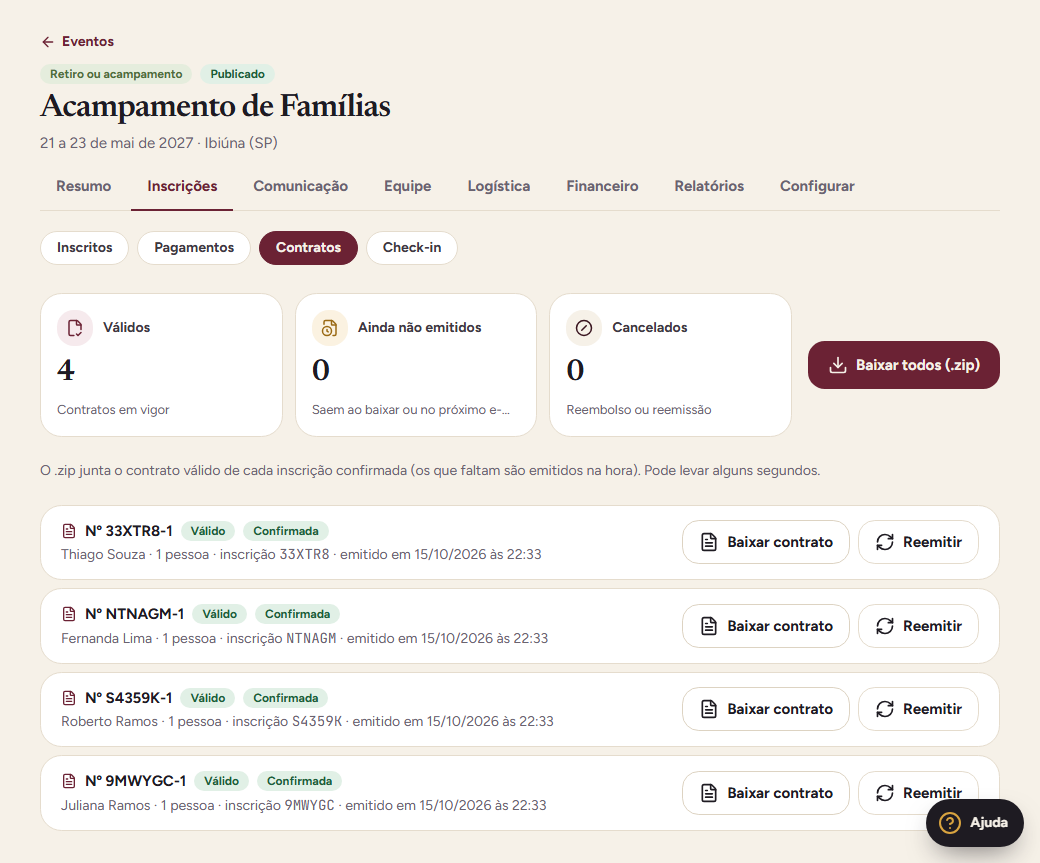1040x863 pixels.
Task: Click contract number Nº 9MWYGC-1
Action: (x=136, y=781)
